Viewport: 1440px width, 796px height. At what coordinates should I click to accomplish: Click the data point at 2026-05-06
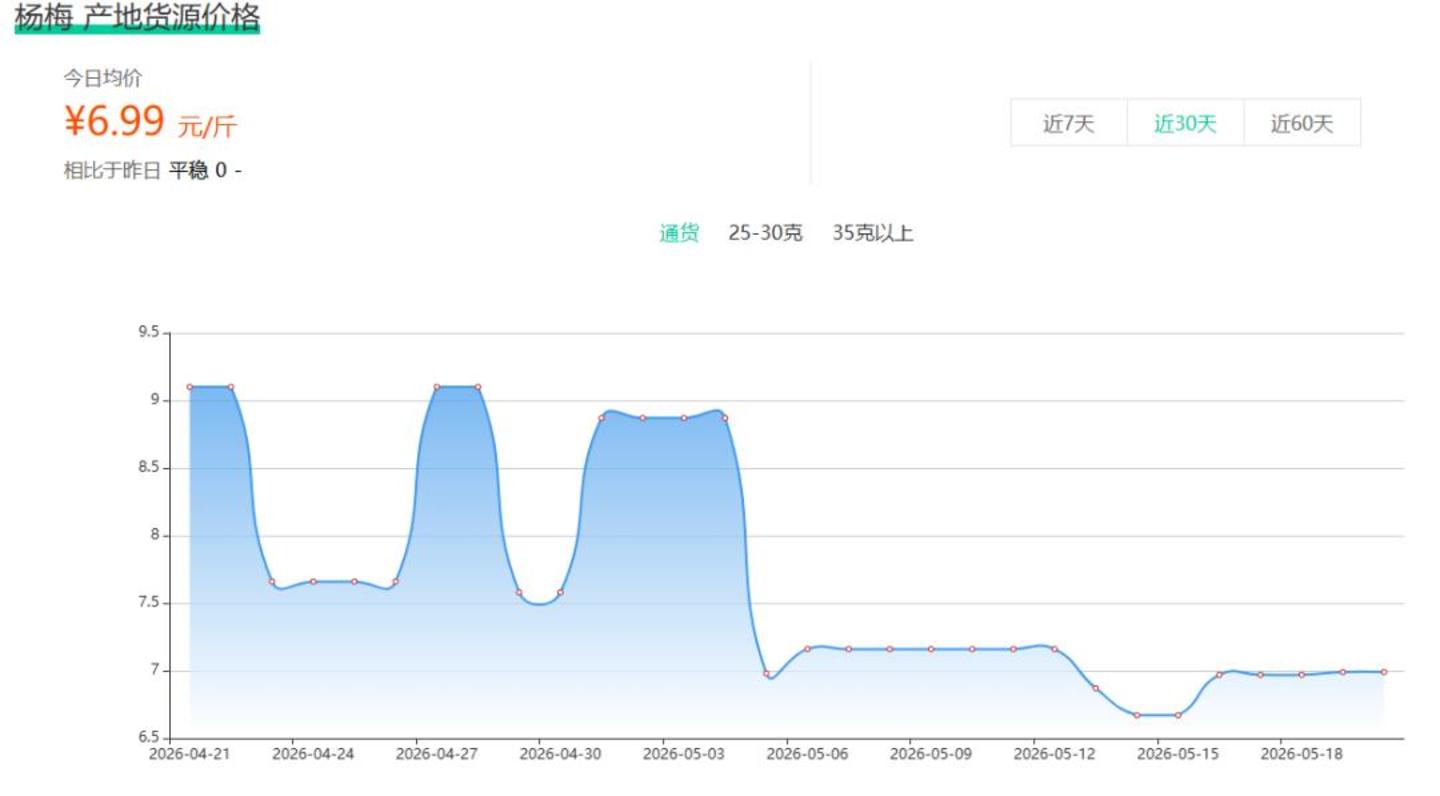(x=807, y=649)
